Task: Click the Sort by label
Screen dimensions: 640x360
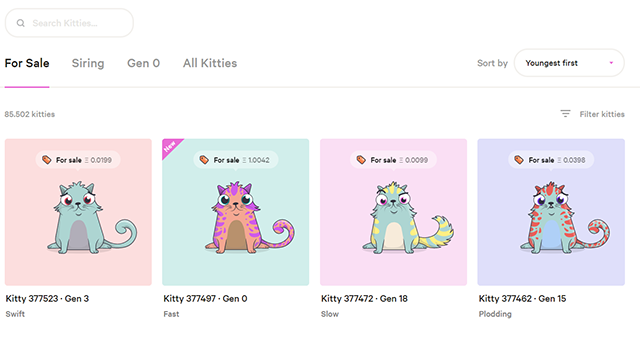Action: pos(492,63)
